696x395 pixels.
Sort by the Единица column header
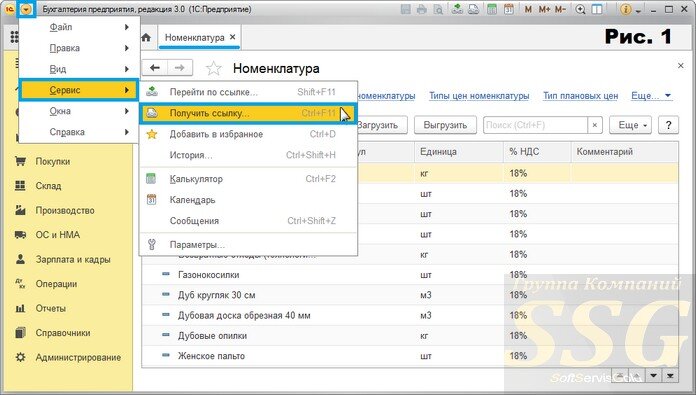tap(459, 152)
